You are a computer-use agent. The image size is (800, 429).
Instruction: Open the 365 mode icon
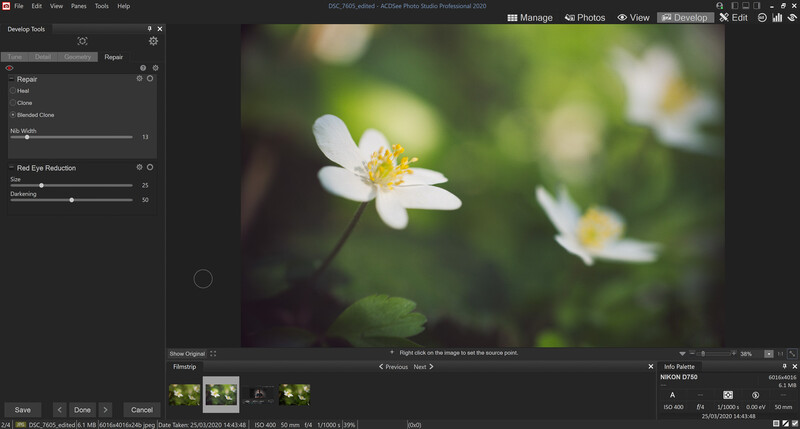tap(762, 17)
